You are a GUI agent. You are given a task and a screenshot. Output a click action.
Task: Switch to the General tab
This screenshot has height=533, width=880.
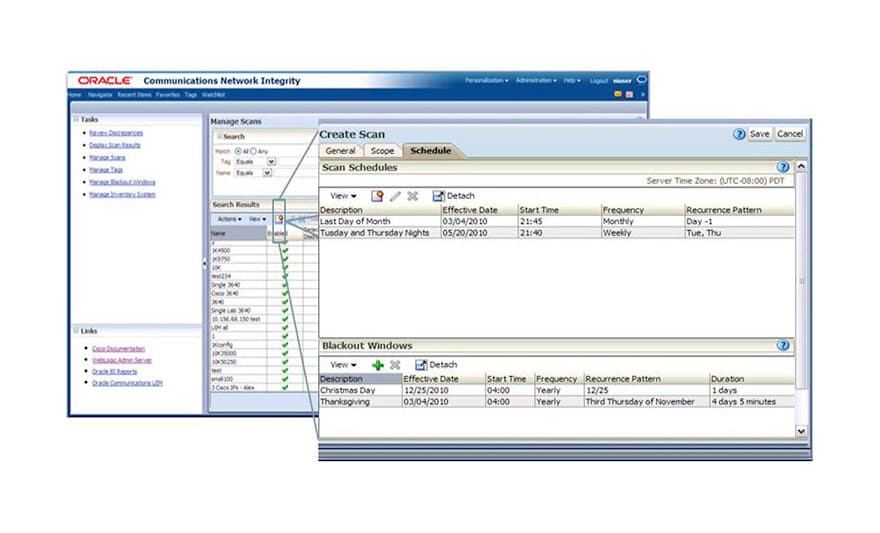pos(340,151)
